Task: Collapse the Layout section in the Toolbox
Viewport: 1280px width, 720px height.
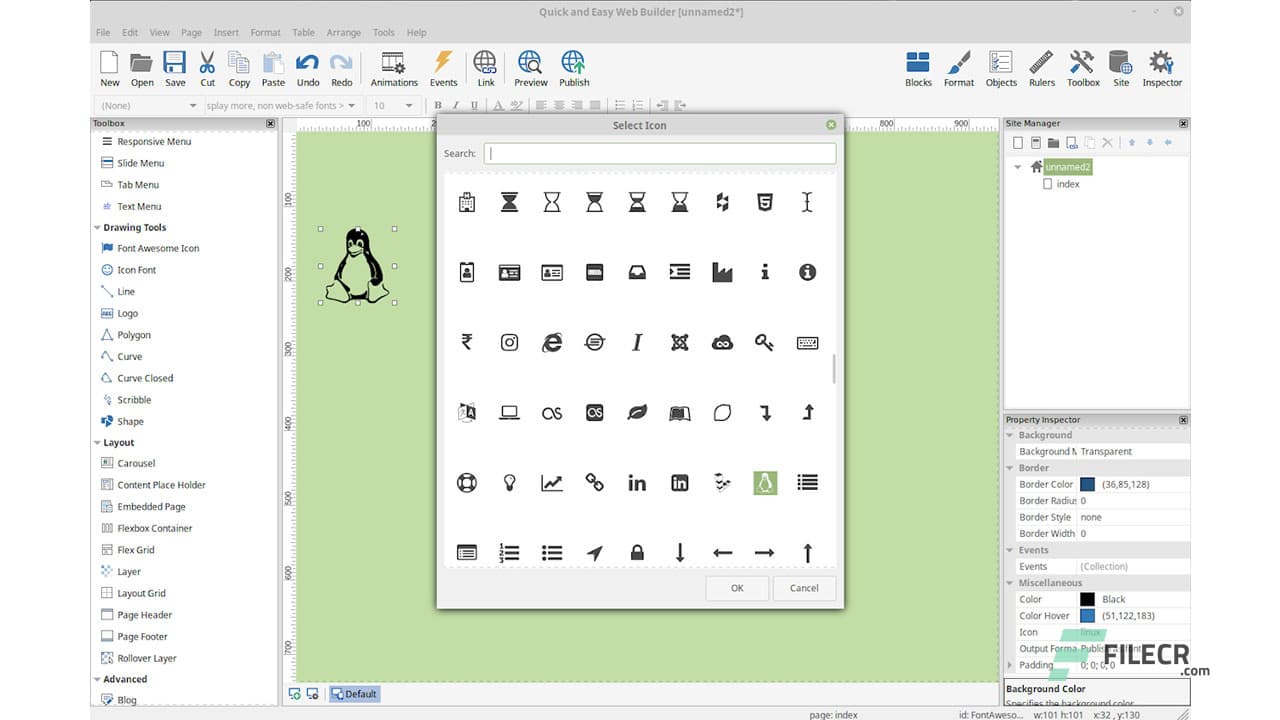Action: click(x=97, y=442)
